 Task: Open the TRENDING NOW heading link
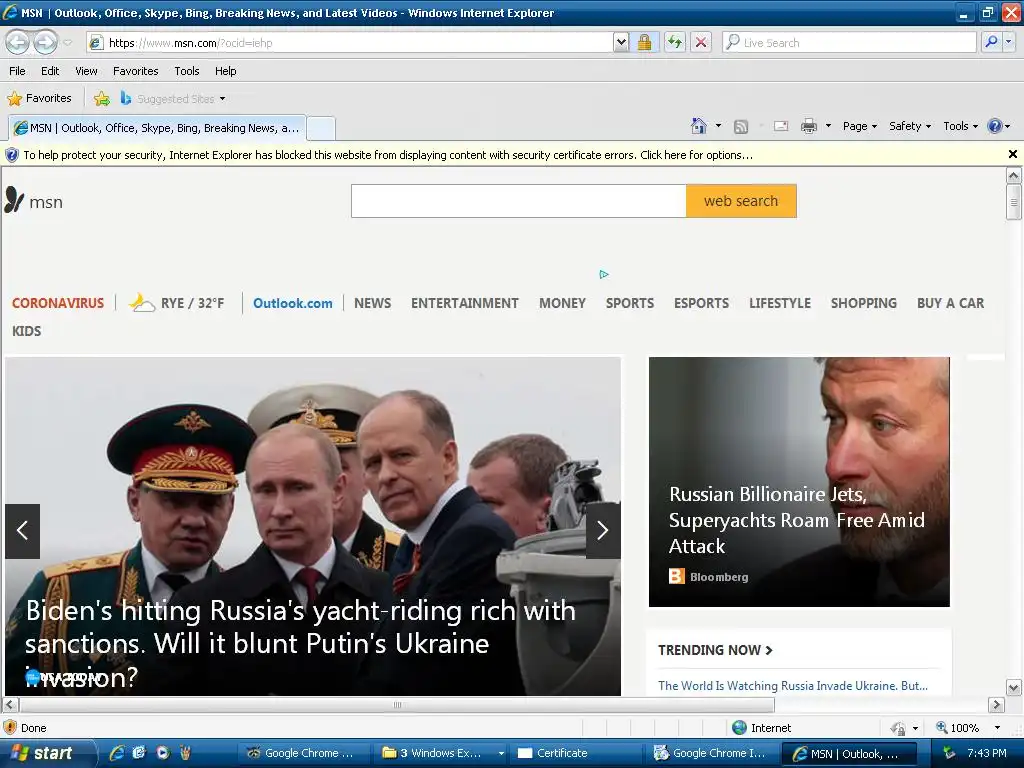click(715, 650)
